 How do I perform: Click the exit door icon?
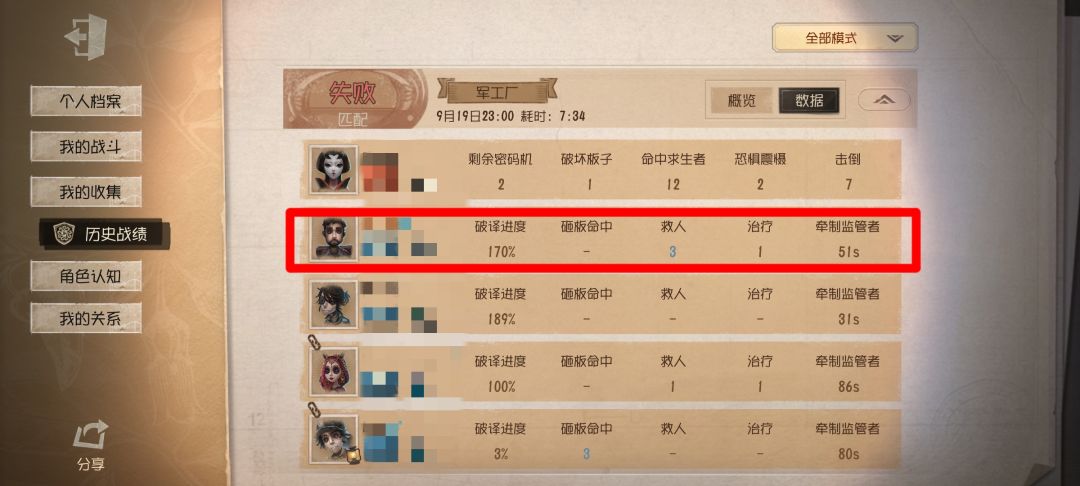[x=85, y=36]
